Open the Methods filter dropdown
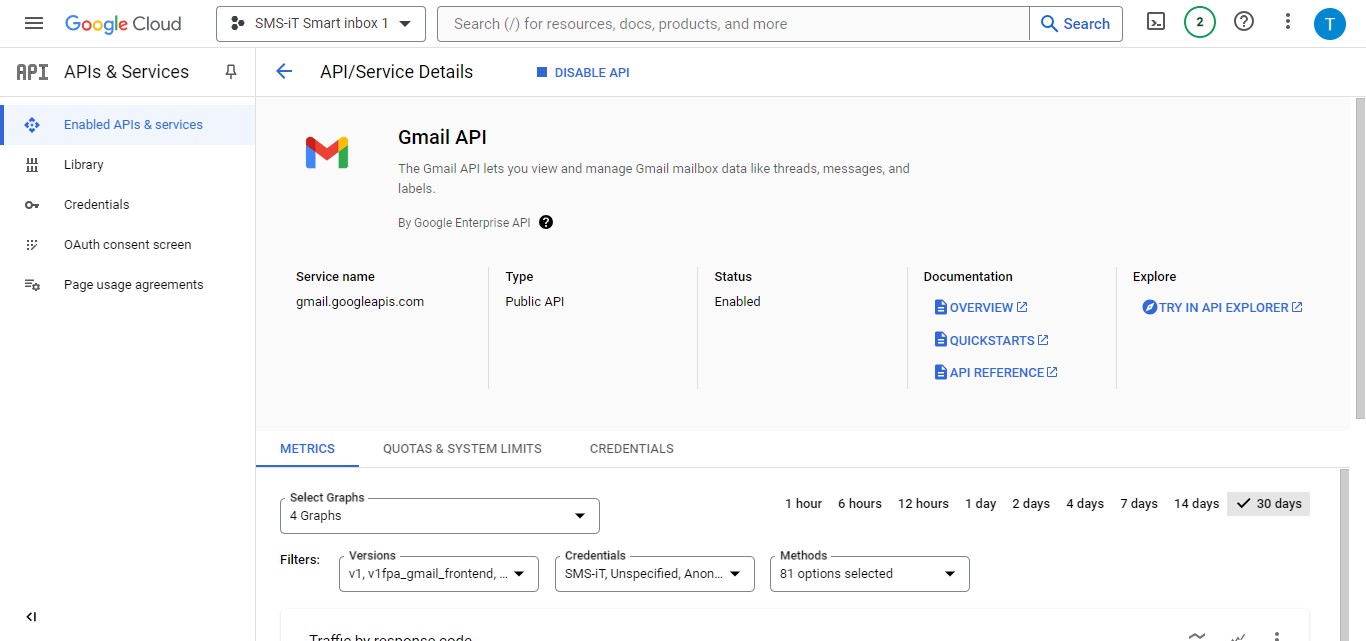The height and width of the screenshot is (641, 1366). (869, 574)
